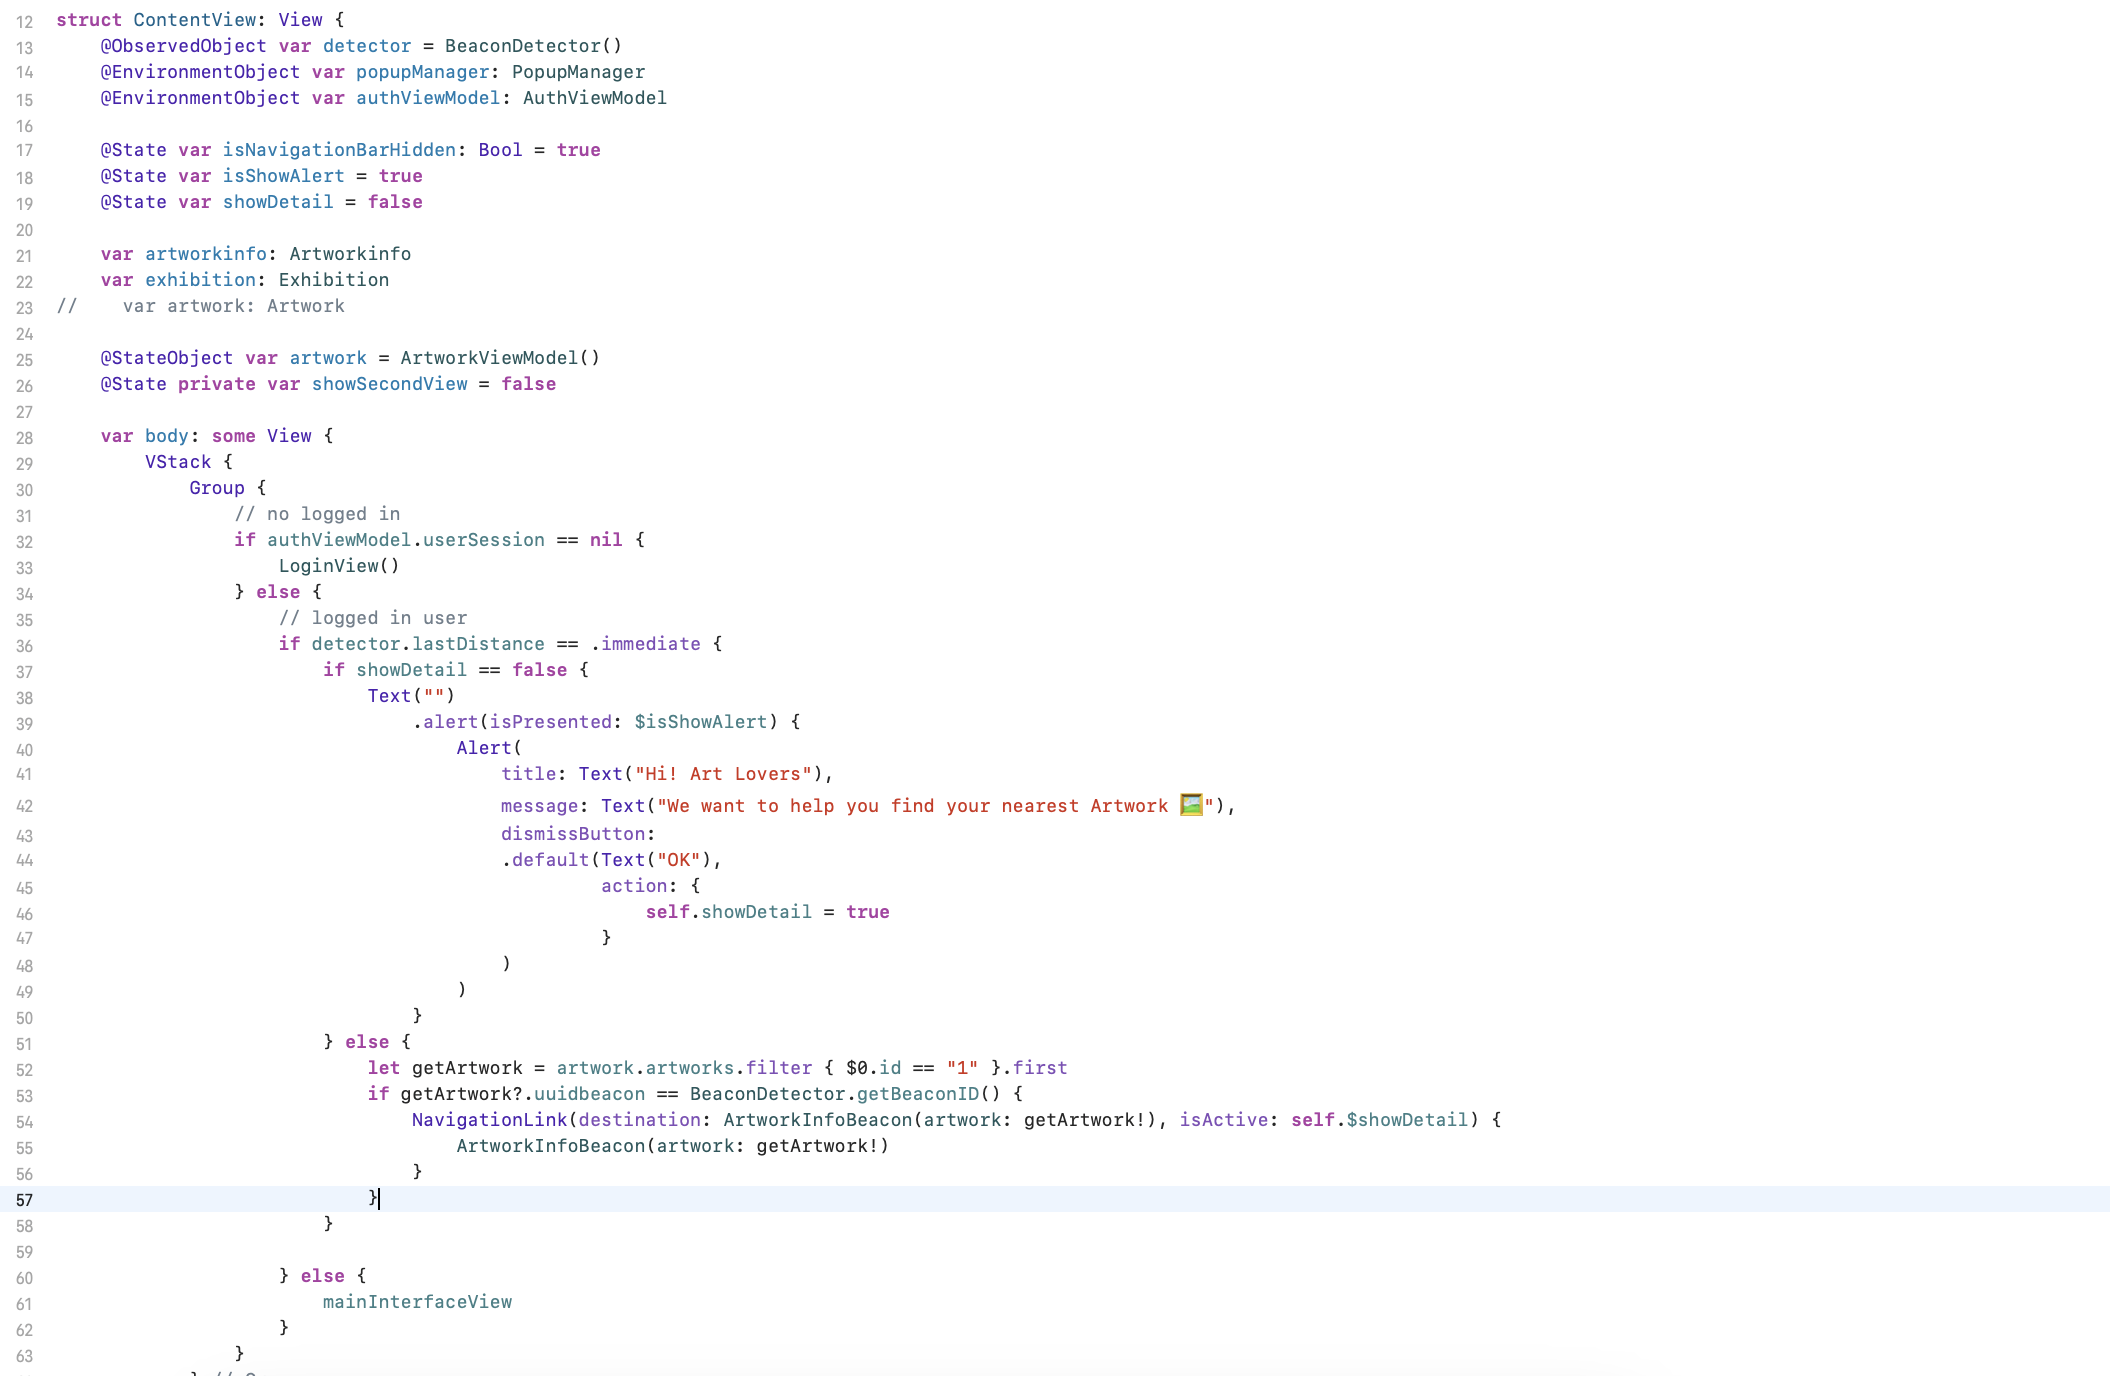This screenshot has width=2110, height=1376.
Task: Click the framed picture emoji in the alert message
Action: point(1191,805)
